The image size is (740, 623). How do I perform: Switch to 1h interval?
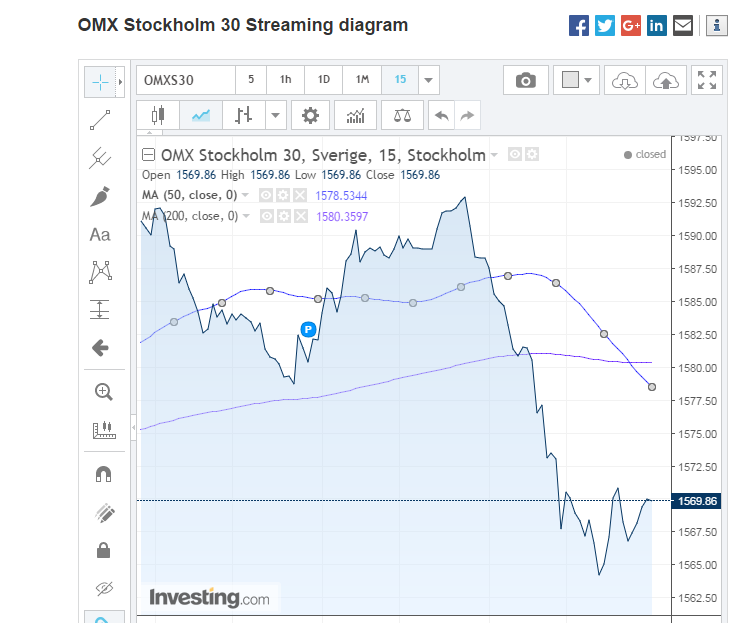click(286, 80)
